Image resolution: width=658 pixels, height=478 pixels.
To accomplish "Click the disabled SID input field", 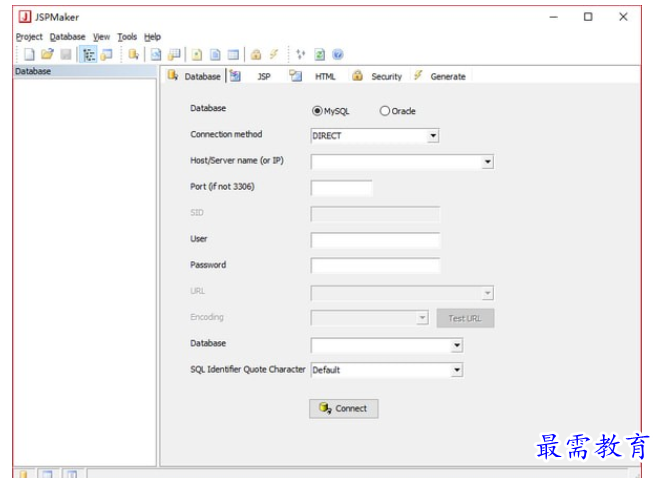I will 375,214.
